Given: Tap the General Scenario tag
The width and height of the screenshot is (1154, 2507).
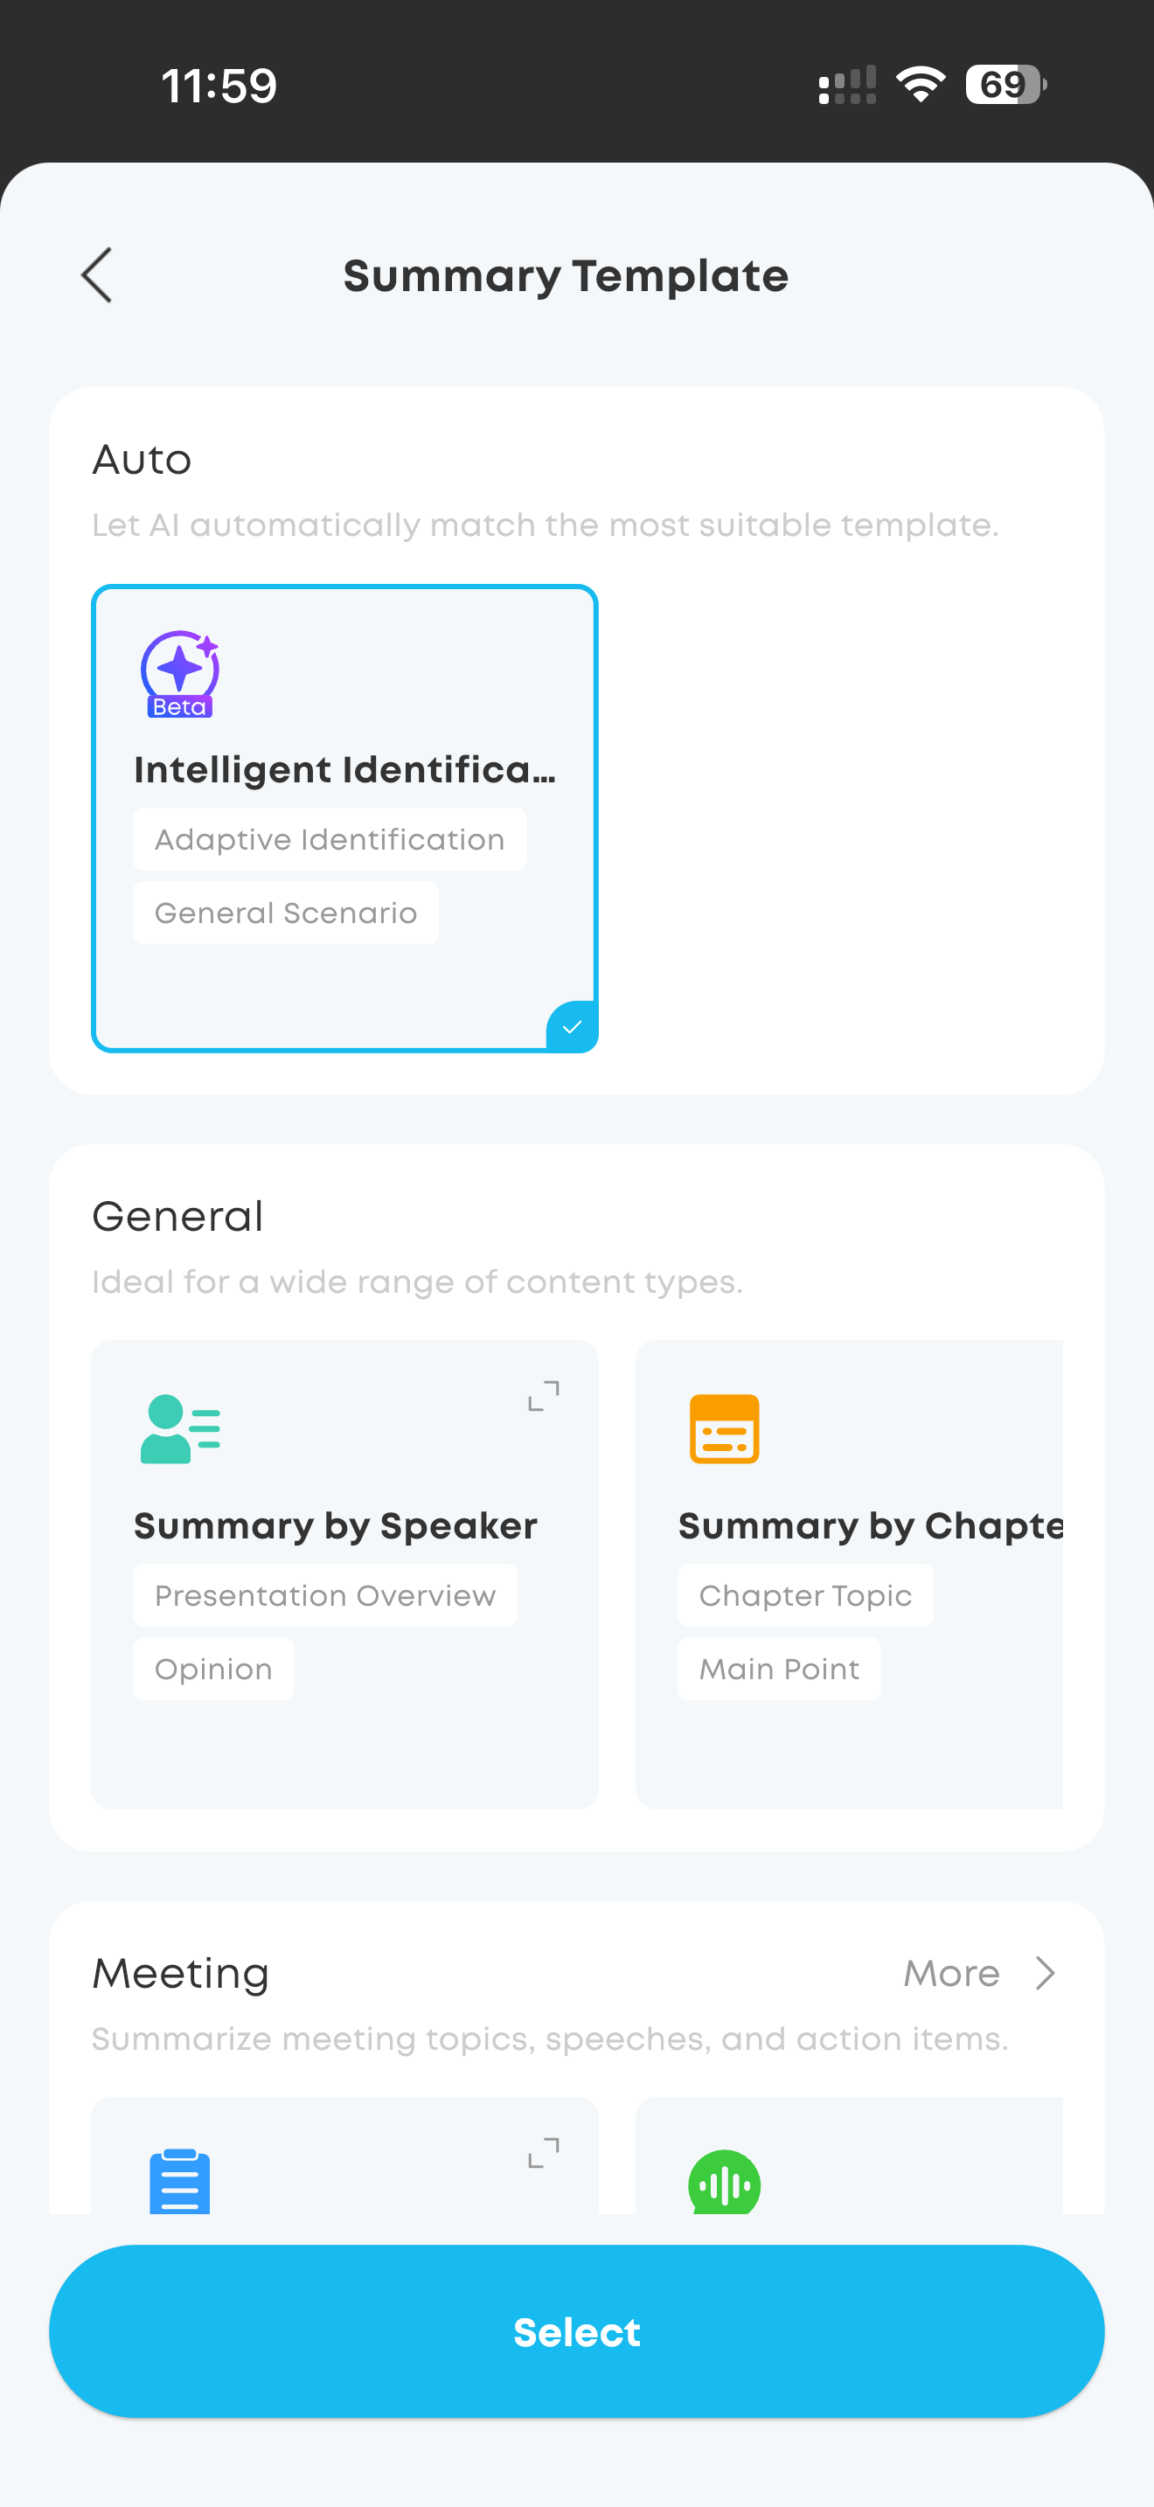Looking at the screenshot, I should (x=285, y=913).
